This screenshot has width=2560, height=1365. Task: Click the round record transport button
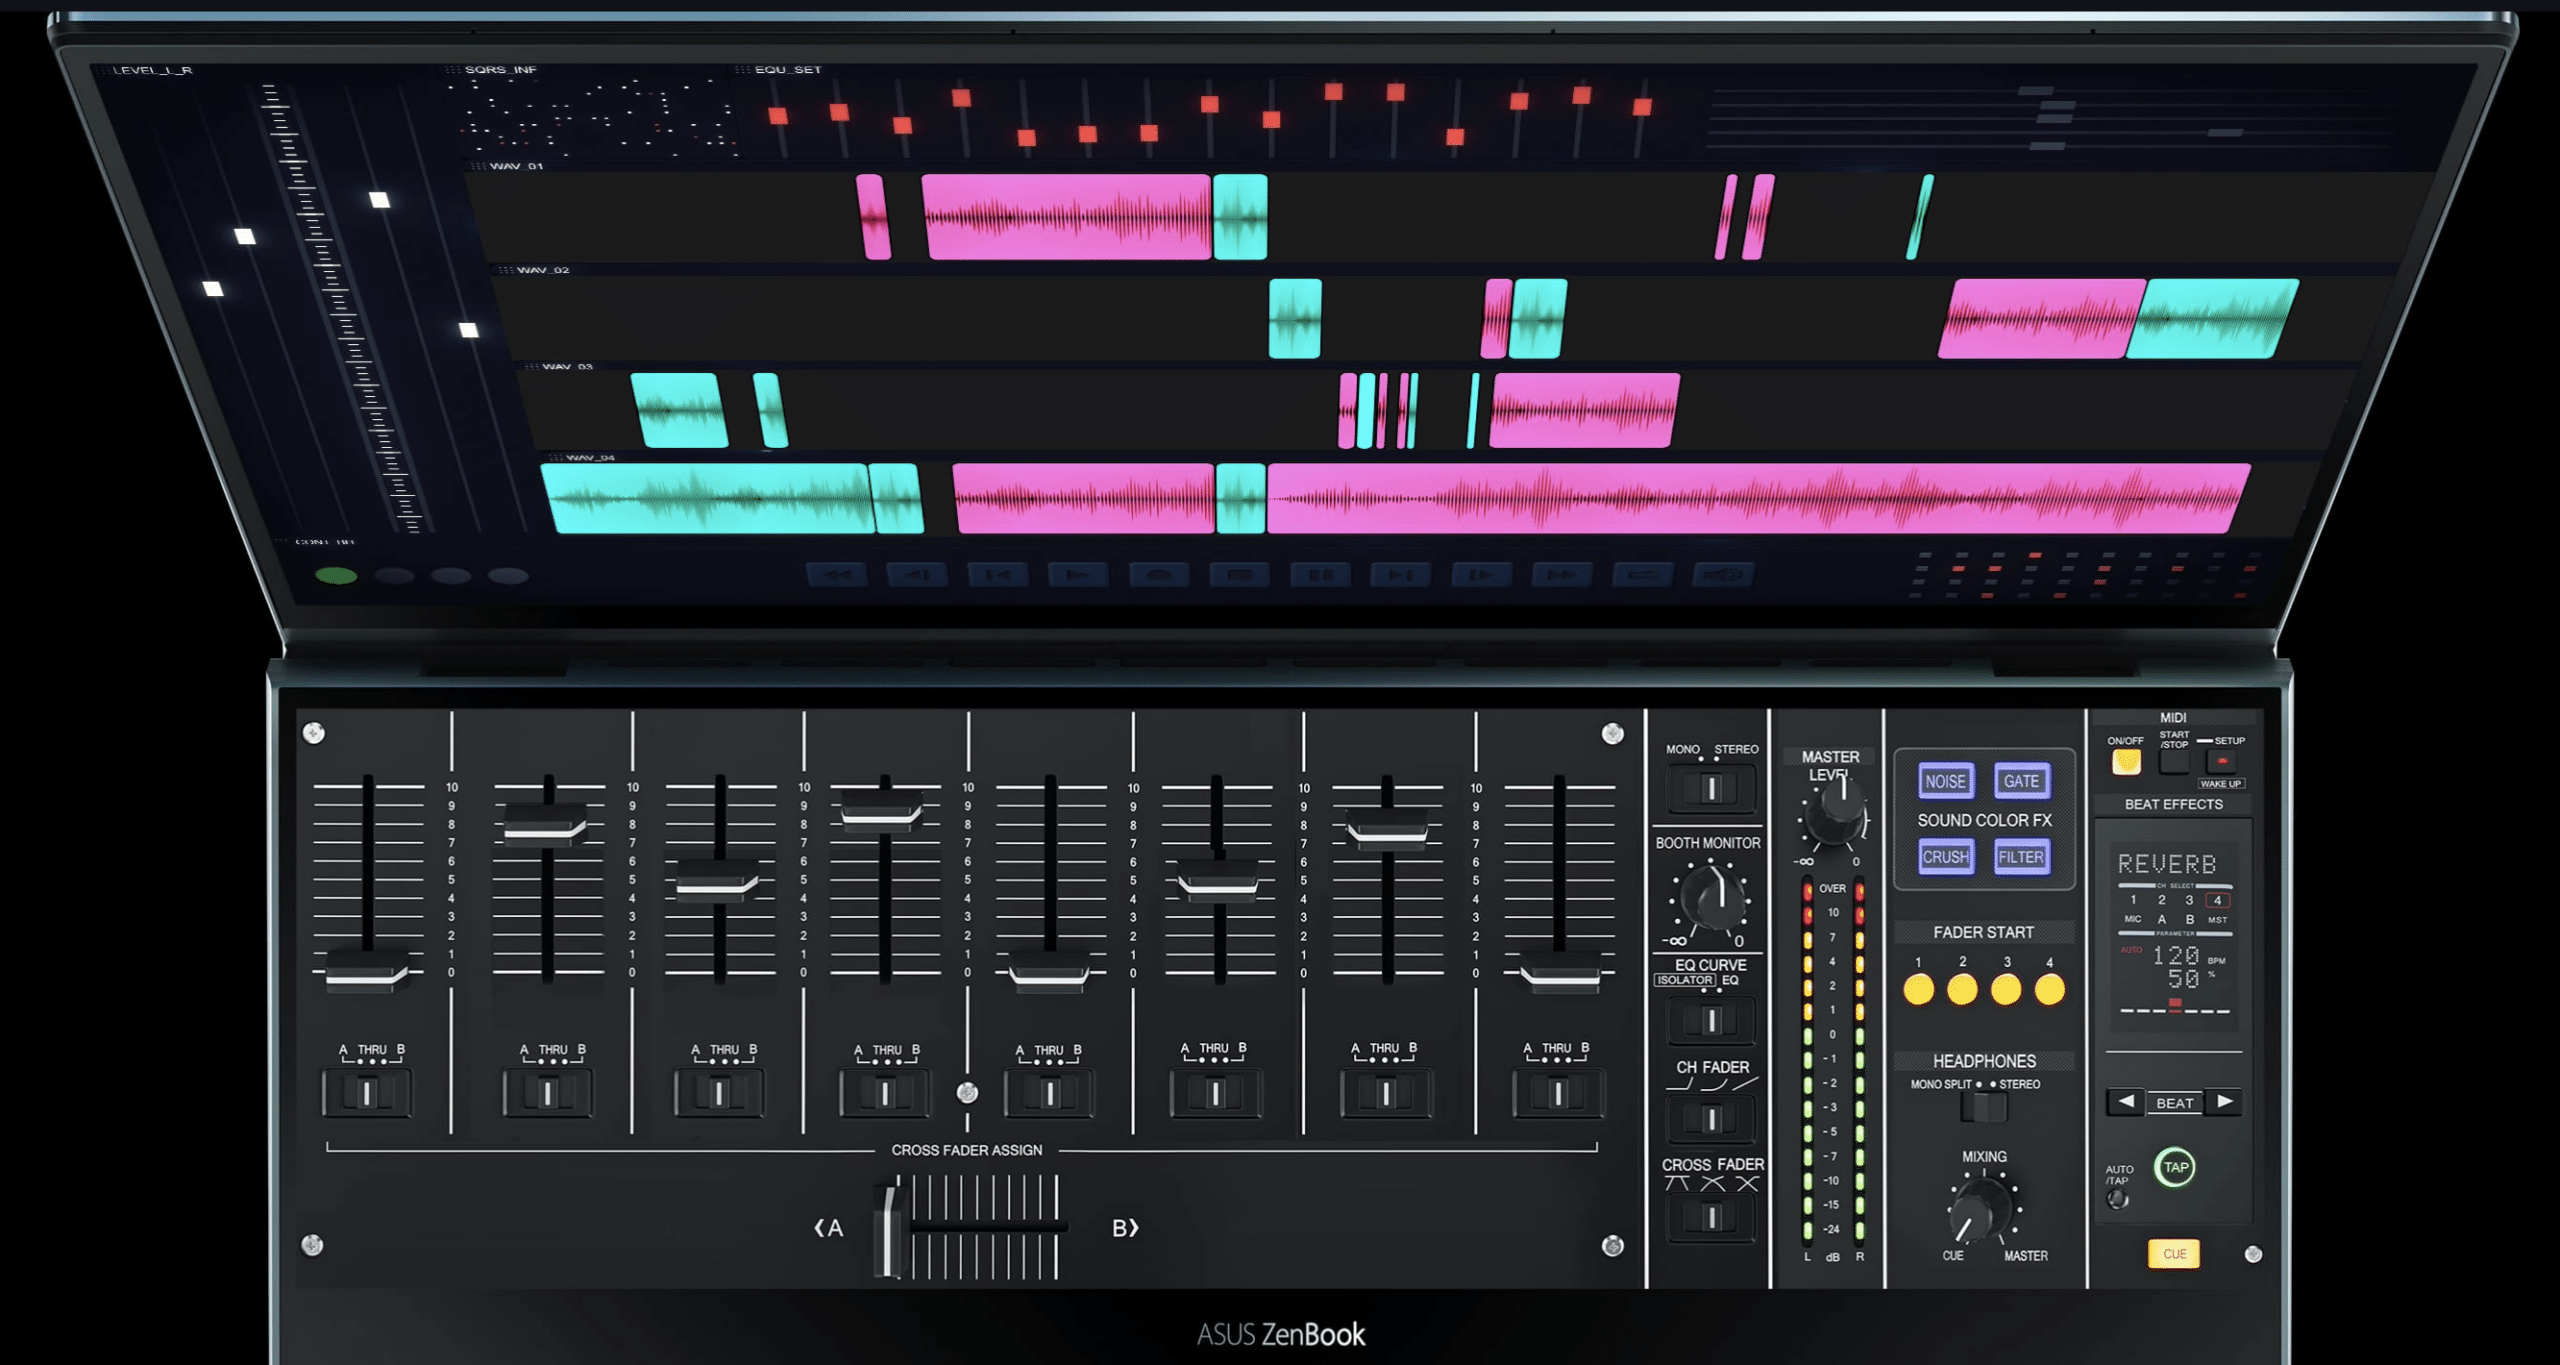tap(1159, 575)
